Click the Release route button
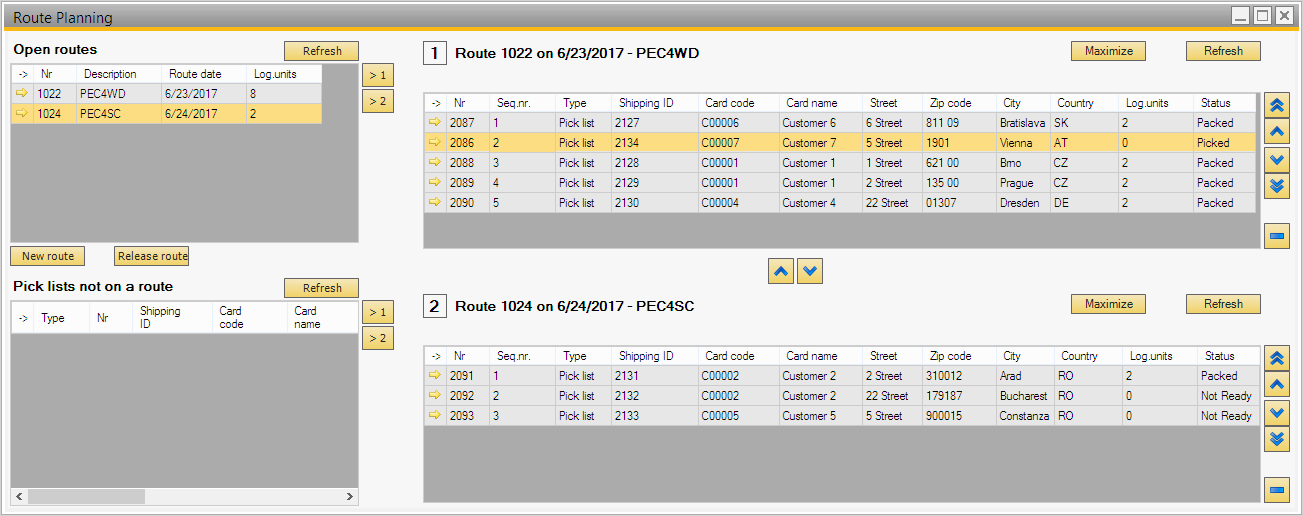The height and width of the screenshot is (516, 1303). [152, 256]
